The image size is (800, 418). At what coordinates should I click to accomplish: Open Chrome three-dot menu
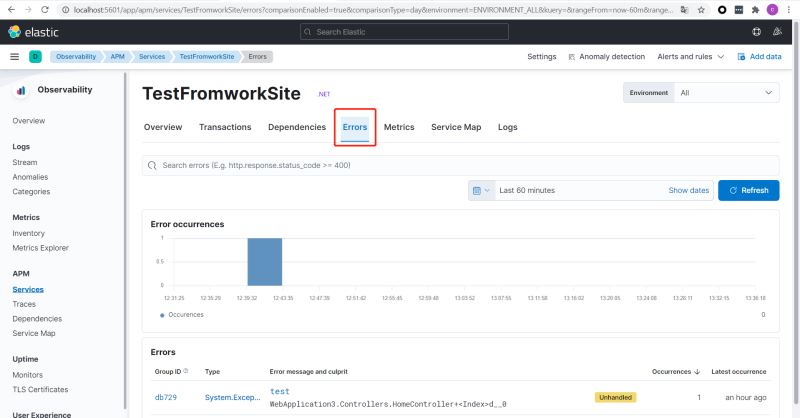click(x=789, y=10)
